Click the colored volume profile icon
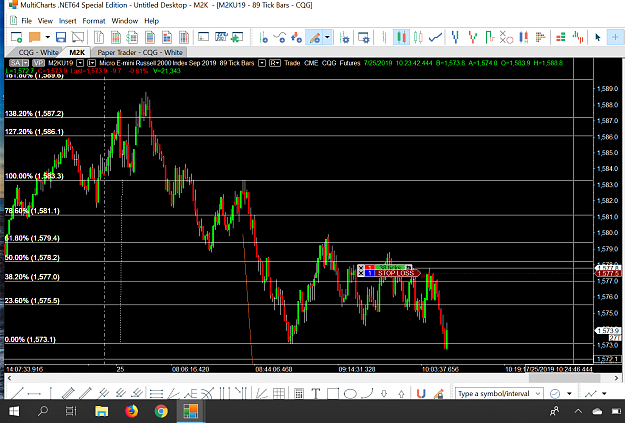This screenshot has width=625, height=423. 540,37
